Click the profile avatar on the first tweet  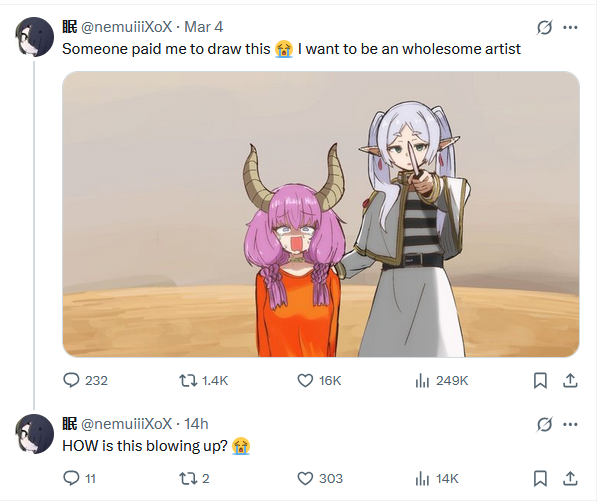coord(34,37)
